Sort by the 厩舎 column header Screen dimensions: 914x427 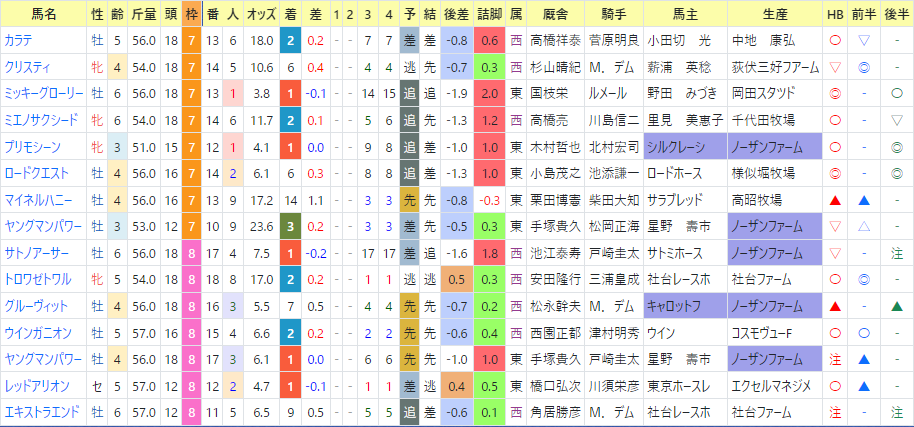(554, 14)
